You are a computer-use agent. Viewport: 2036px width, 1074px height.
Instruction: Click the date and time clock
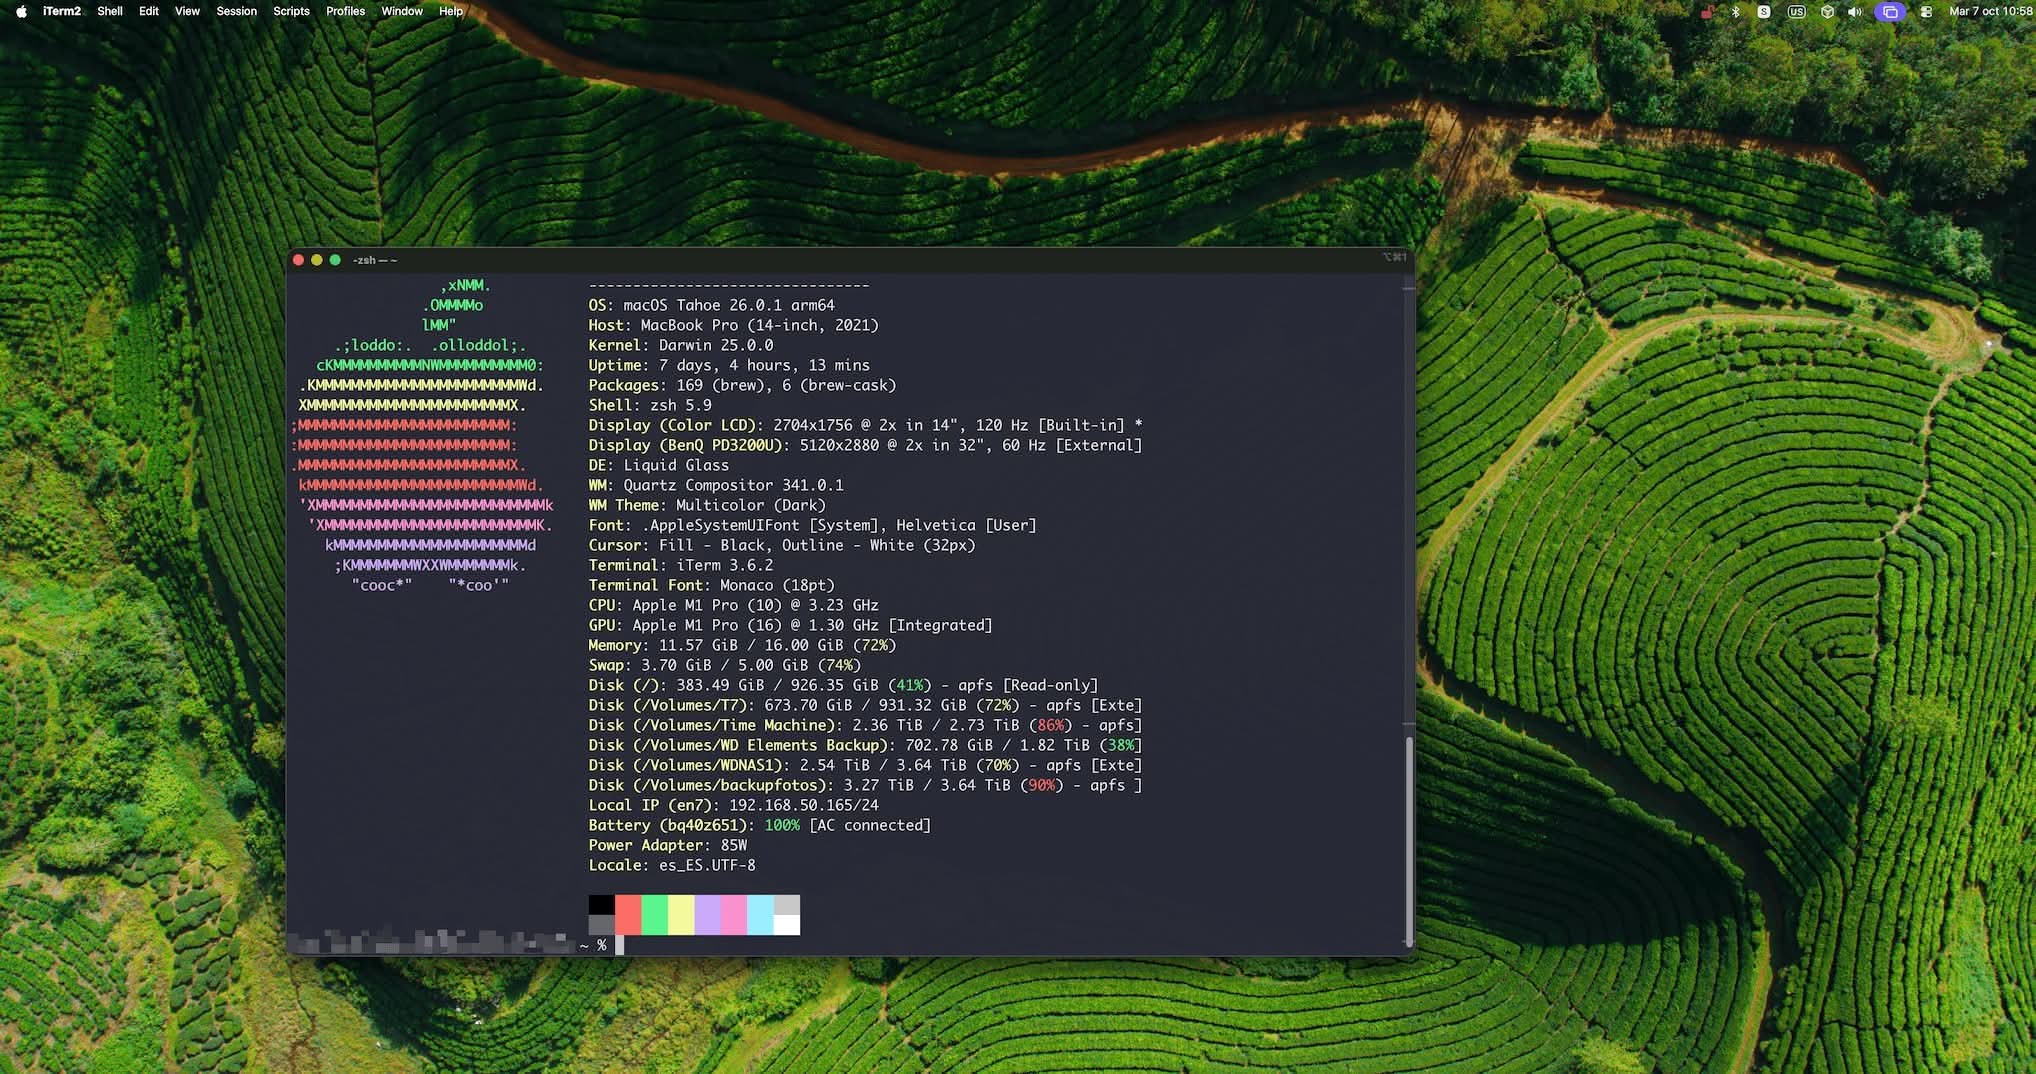coord(1989,11)
